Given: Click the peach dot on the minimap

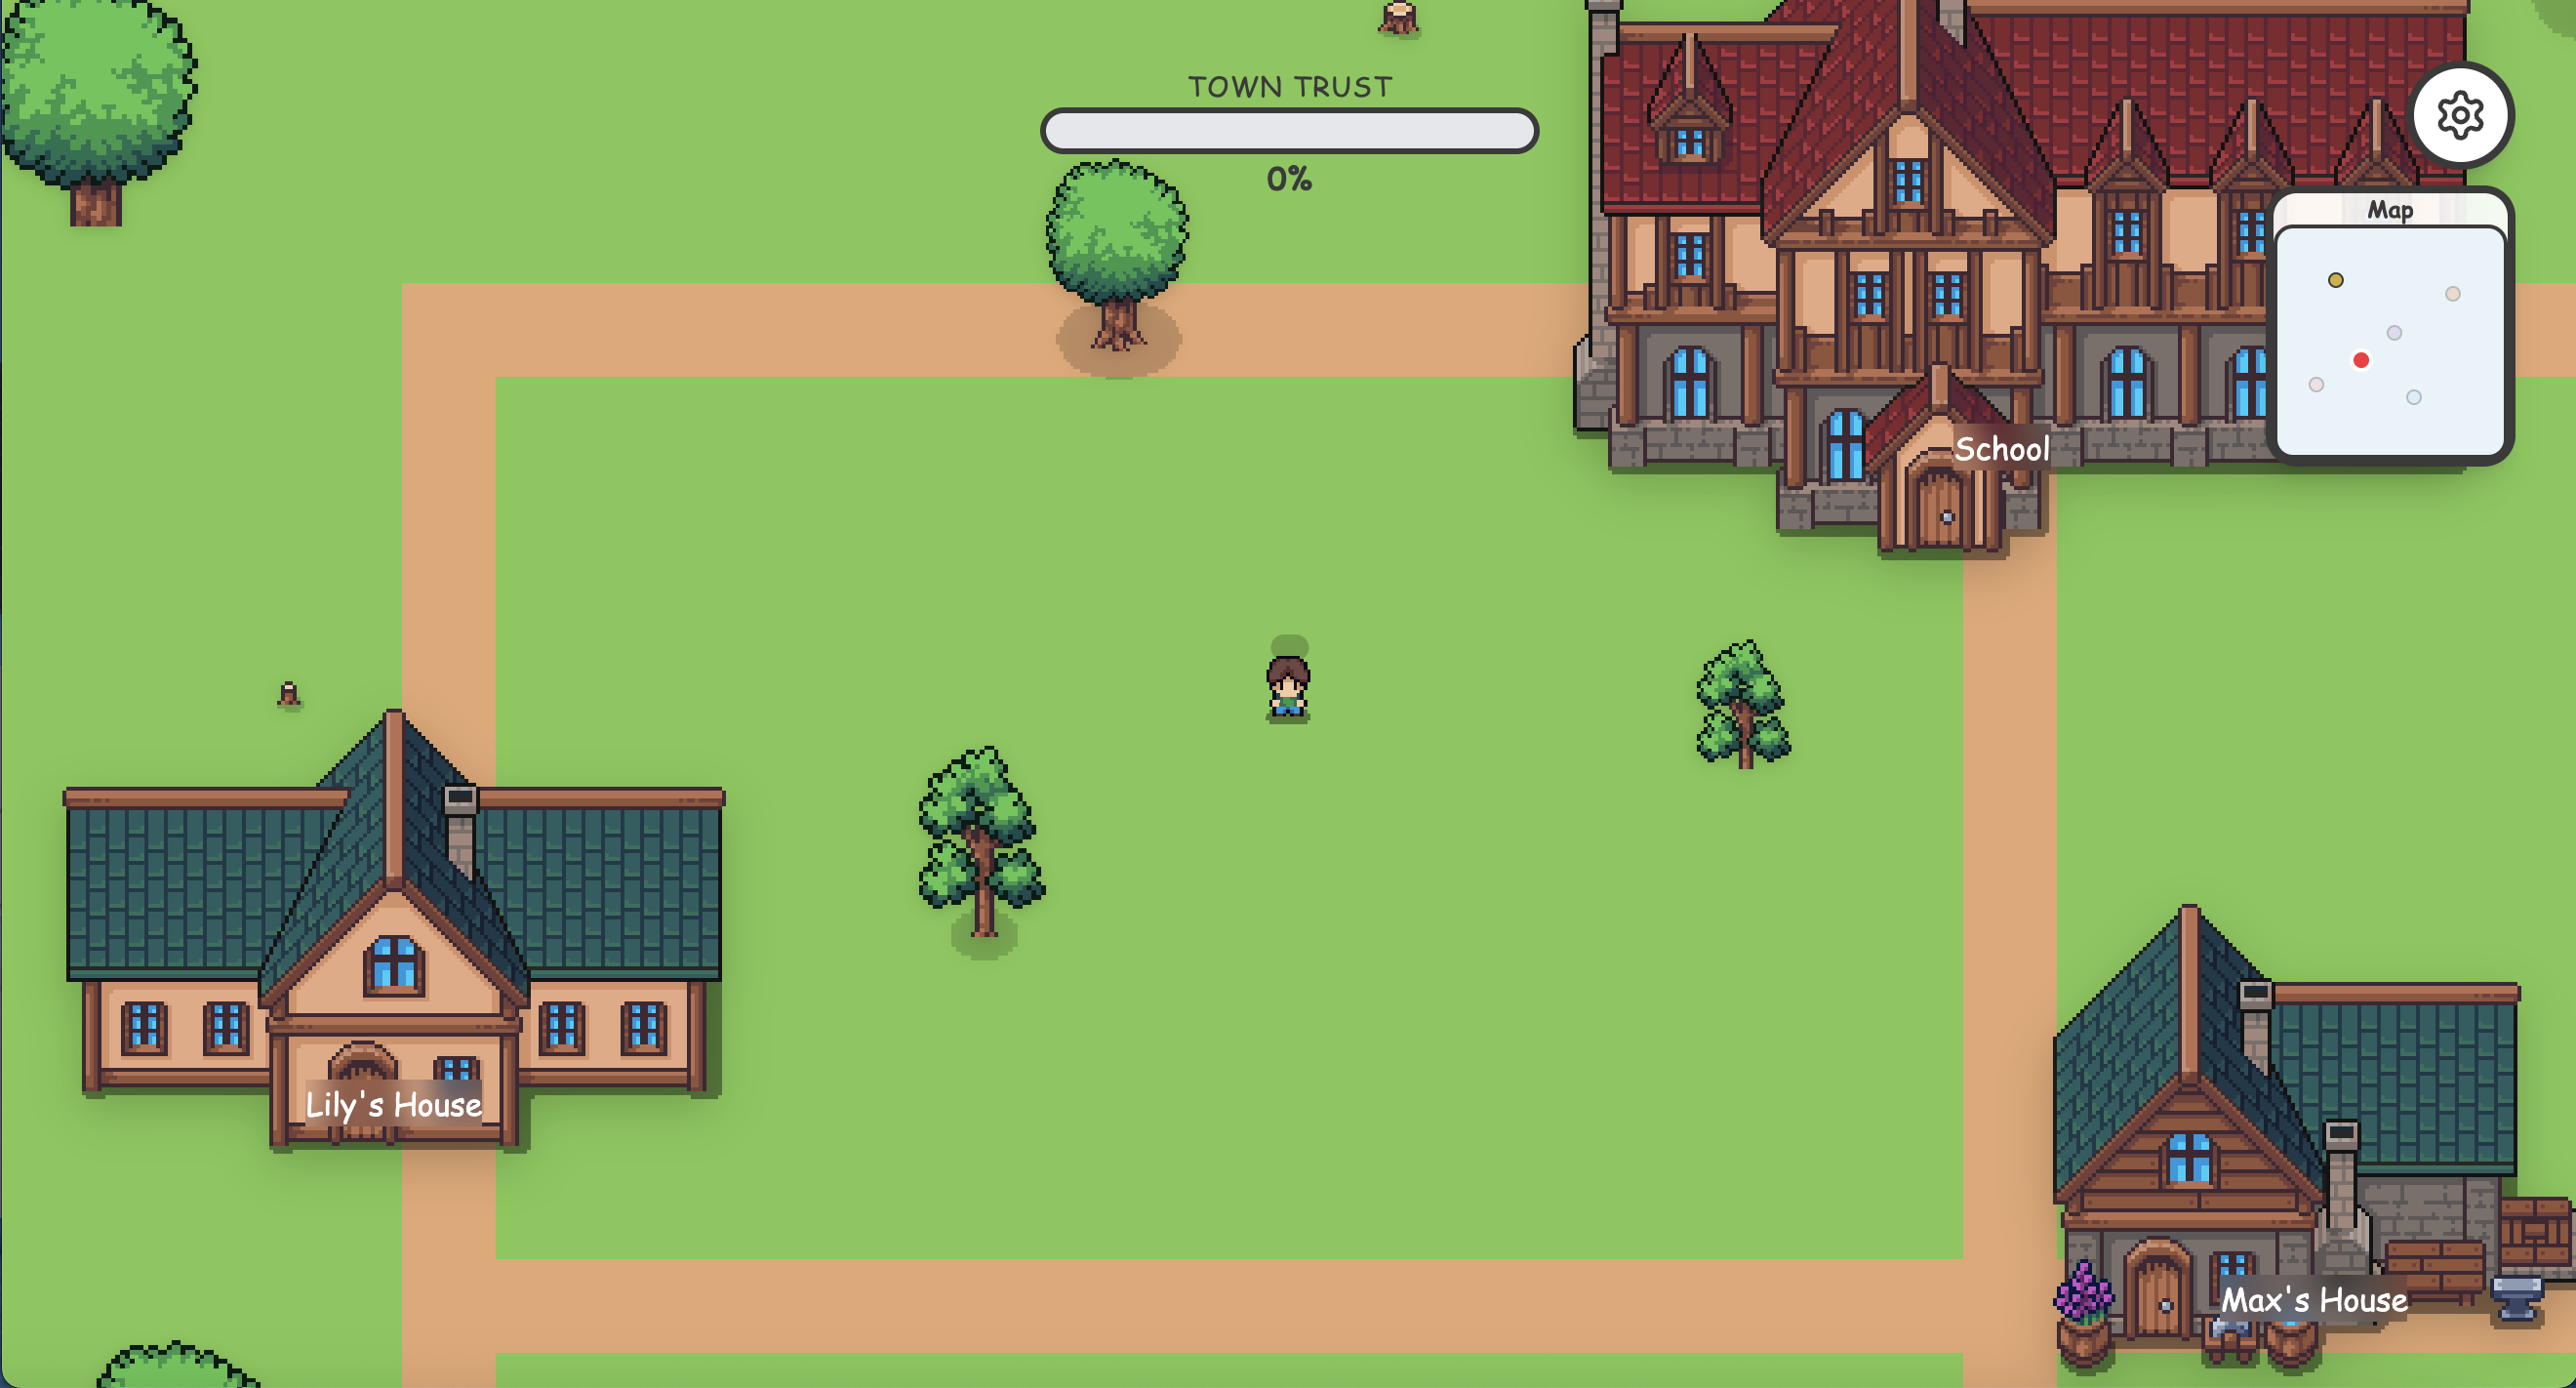Looking at the screenshot, I should pos(2452,294).
